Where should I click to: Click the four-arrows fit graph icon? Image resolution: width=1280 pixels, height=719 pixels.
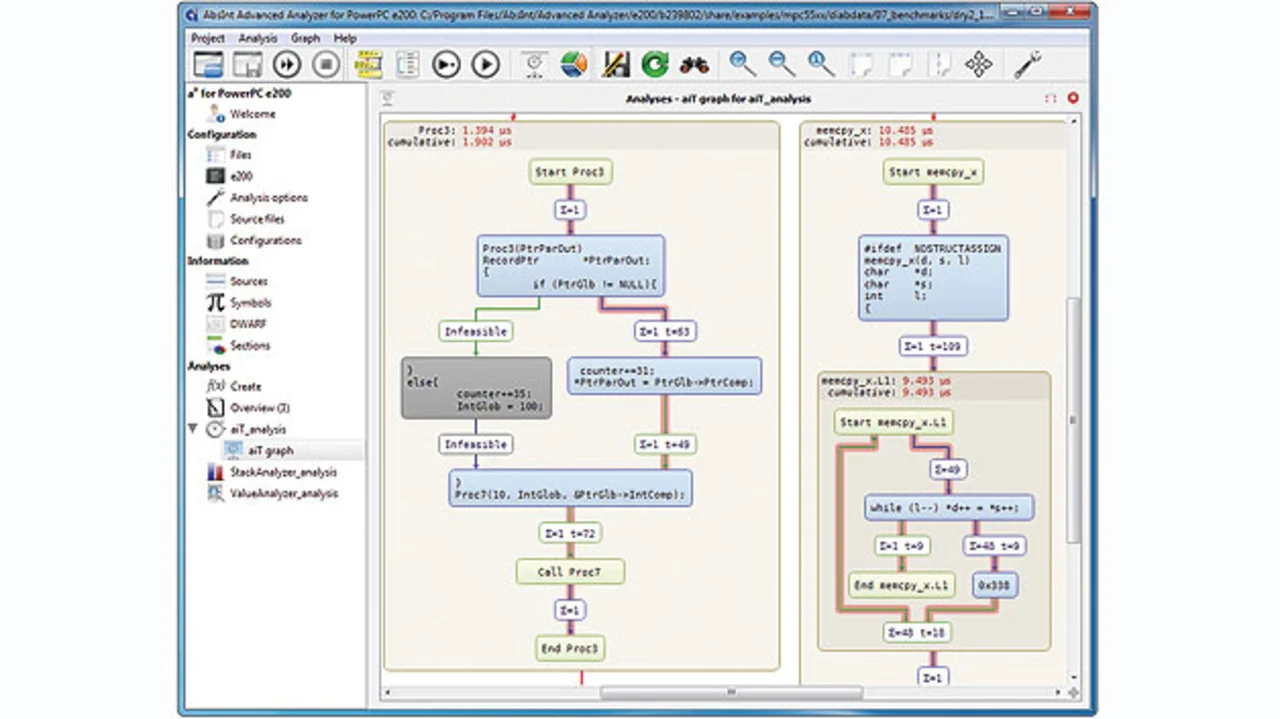(x=979, y=65)
